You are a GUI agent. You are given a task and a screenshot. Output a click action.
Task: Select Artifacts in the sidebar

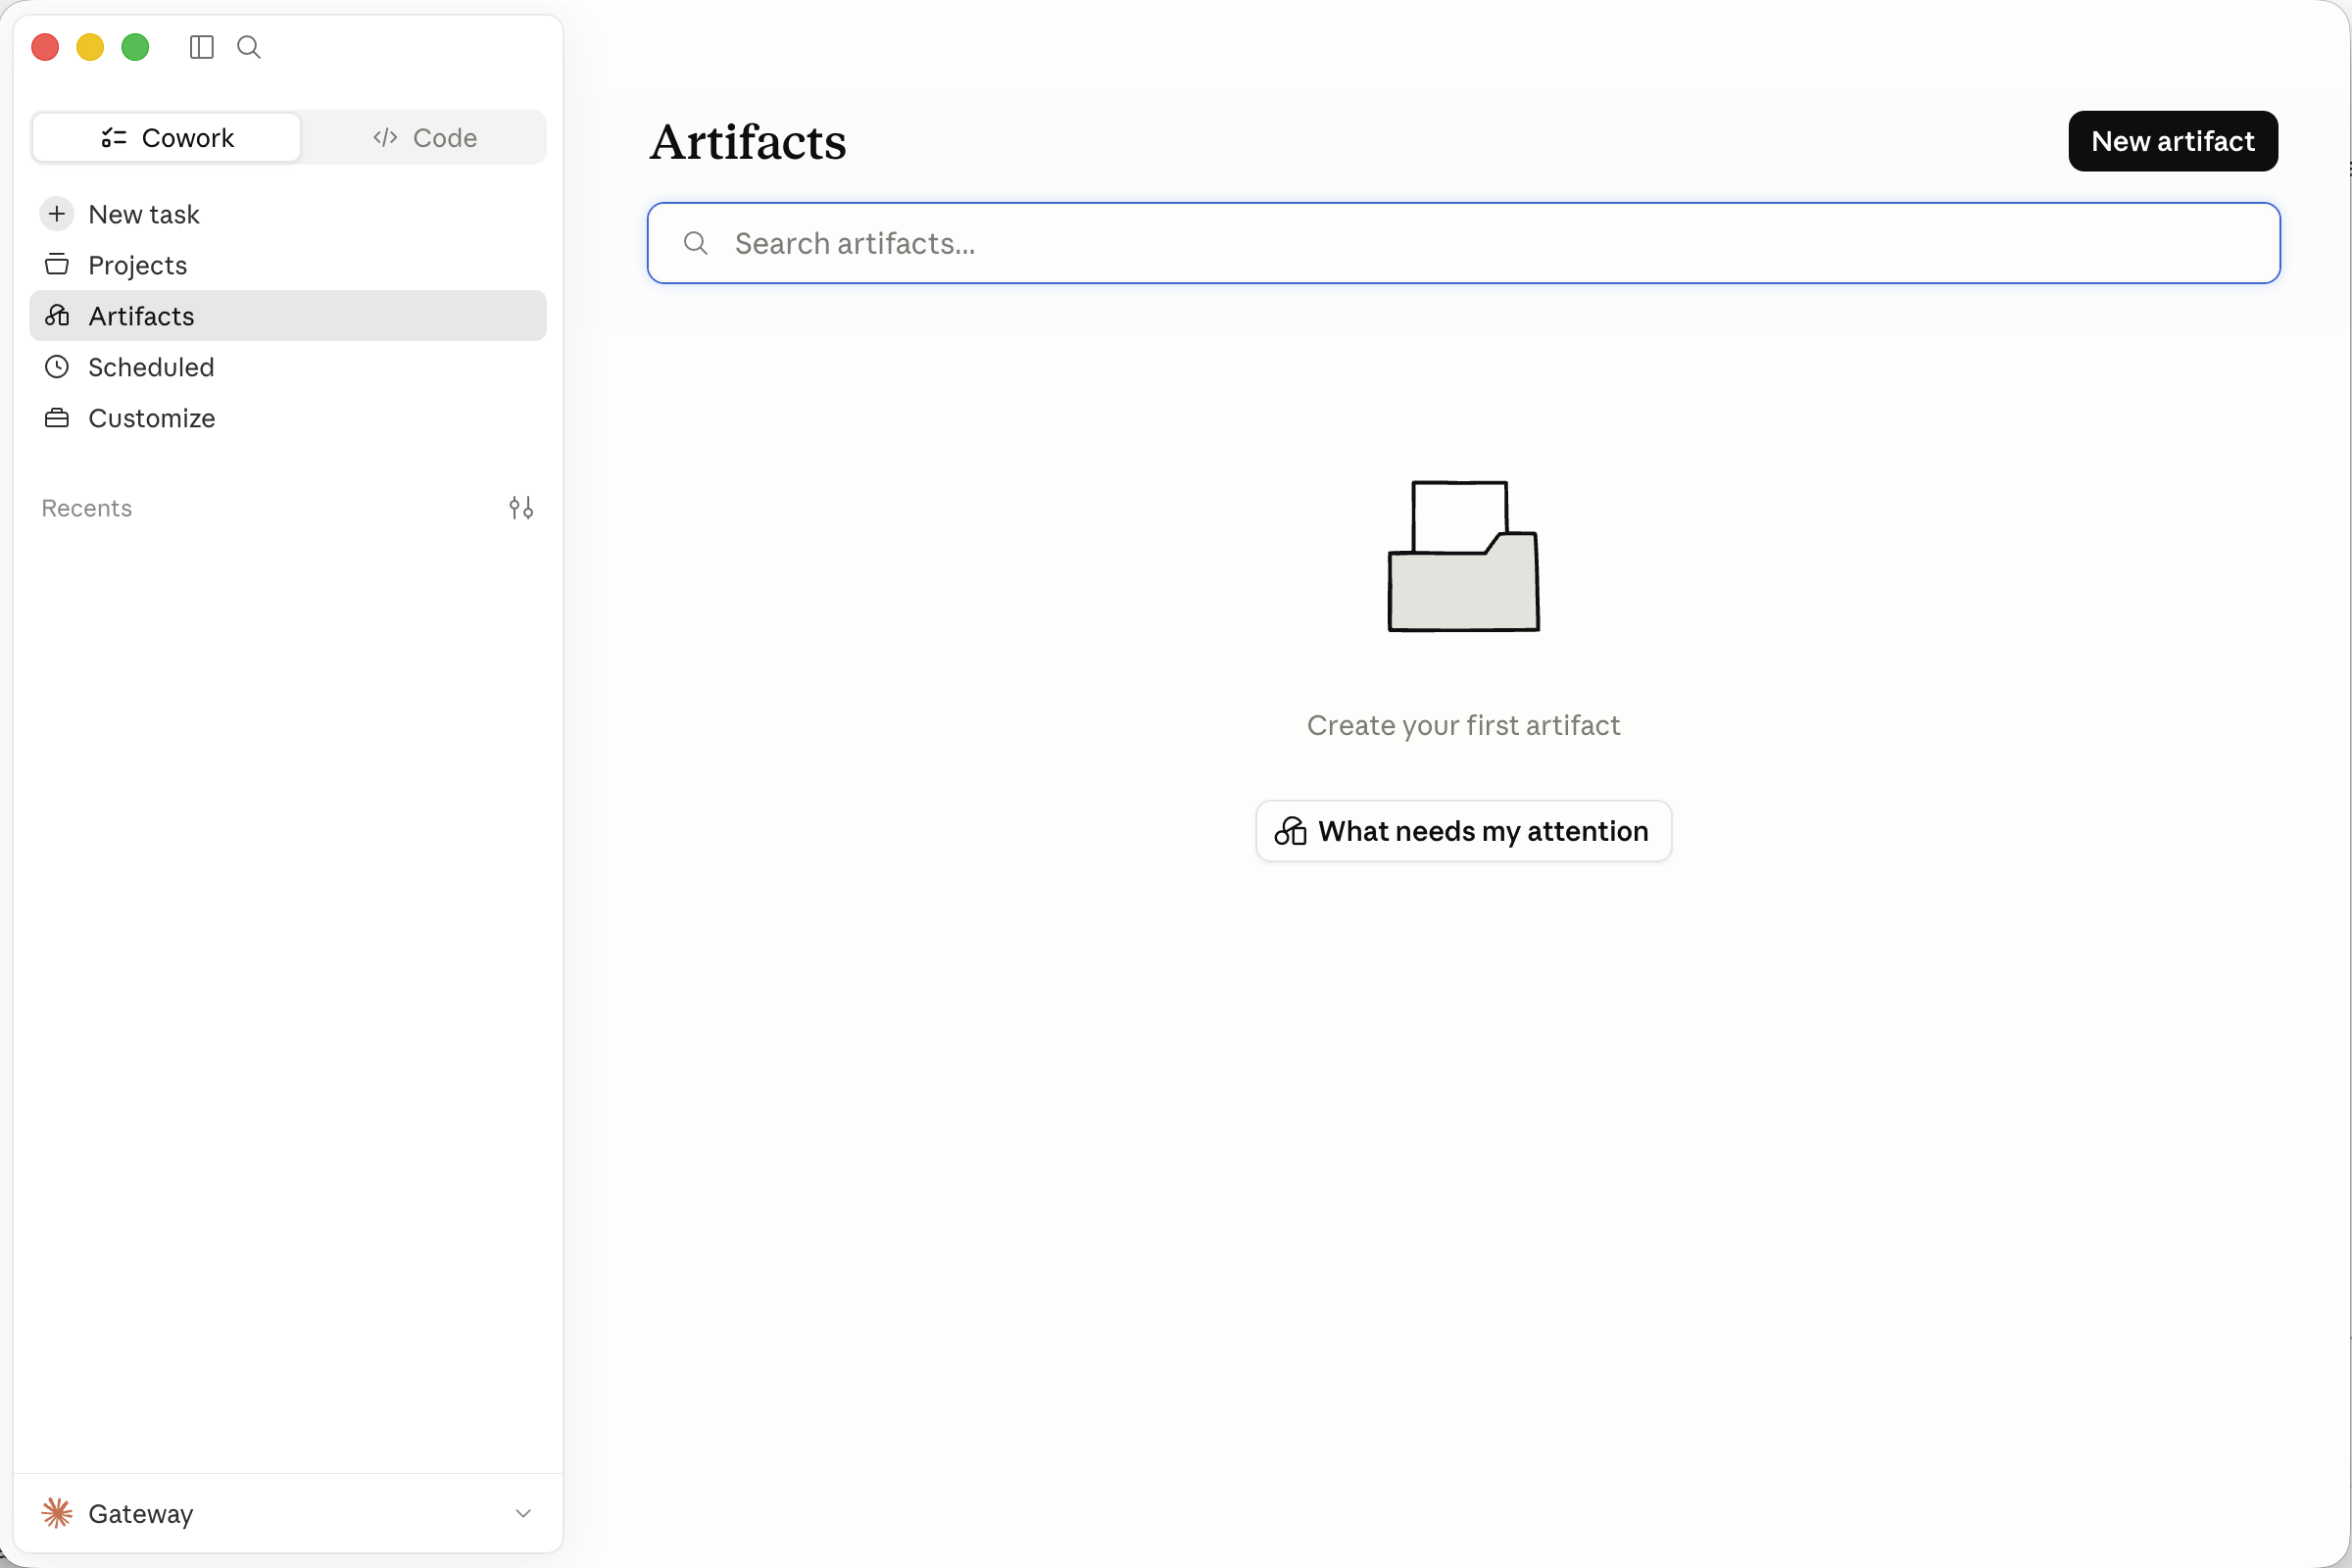click(x=288, y=316)
